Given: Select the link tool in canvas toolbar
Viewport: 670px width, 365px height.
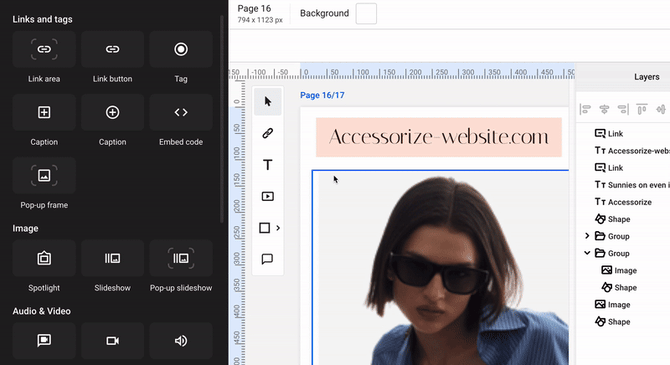Looking at the screenshot, I should pyautogui.click(x=268, y=133).
